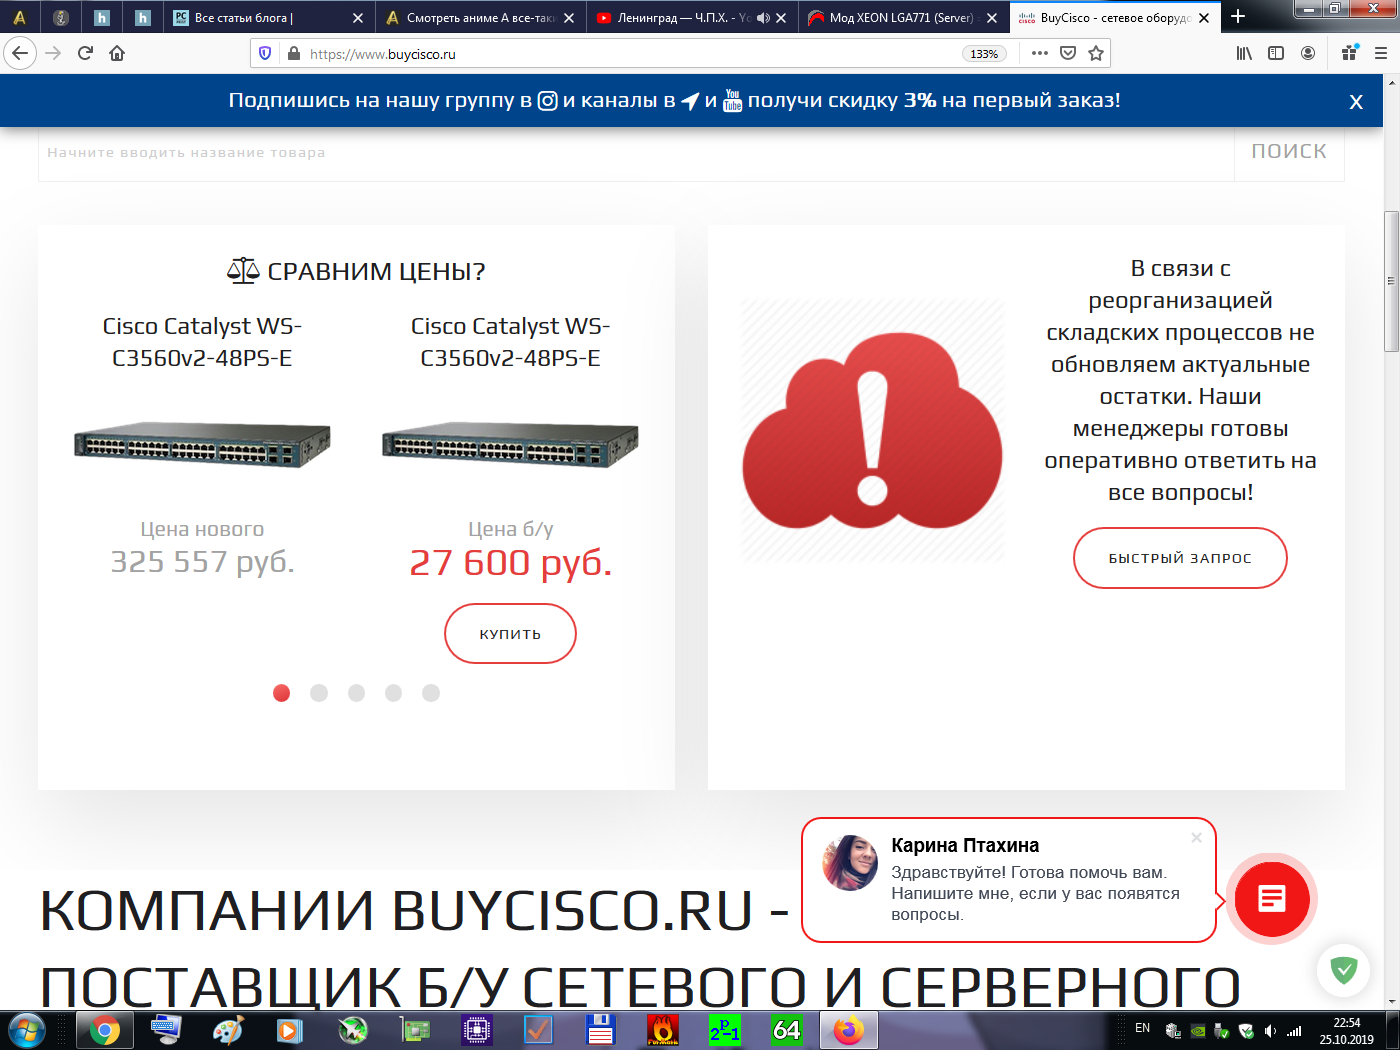The height and width of the screenshot is (1050, 1400).
Task: Open Paint from the taskbar
Action: [228, 1030]
